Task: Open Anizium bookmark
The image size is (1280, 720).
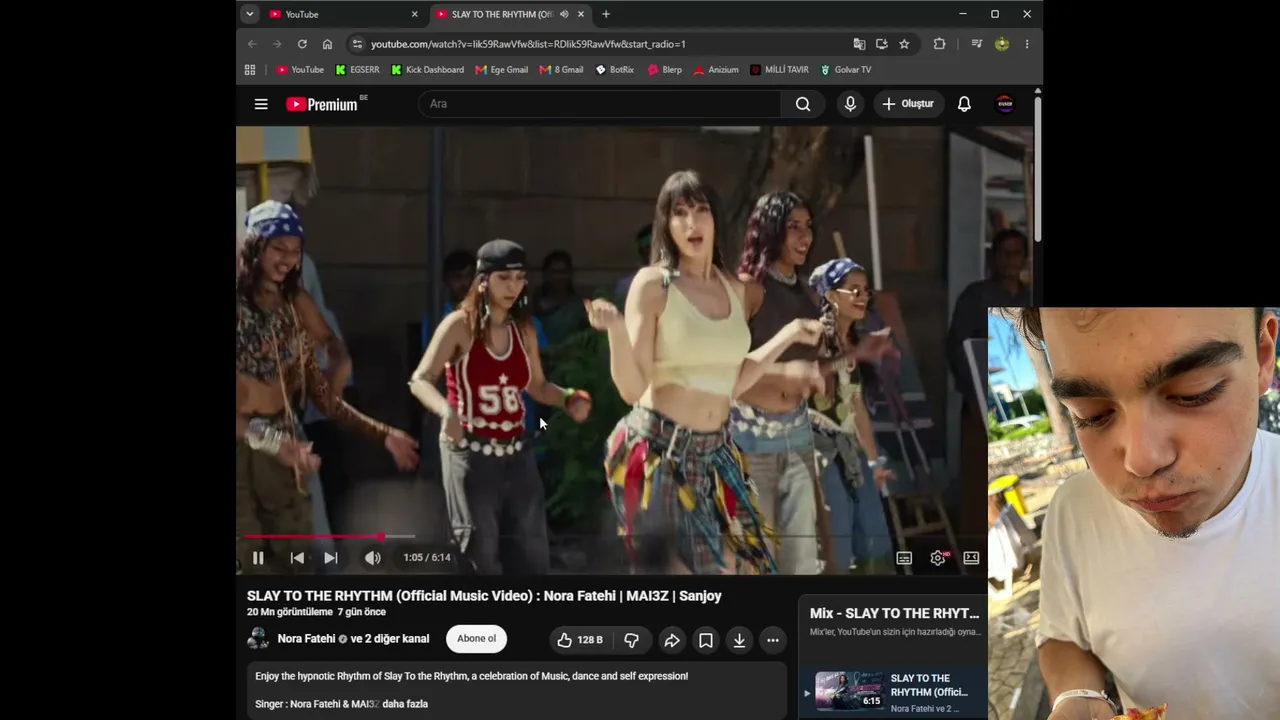Action: pos(716,70)
